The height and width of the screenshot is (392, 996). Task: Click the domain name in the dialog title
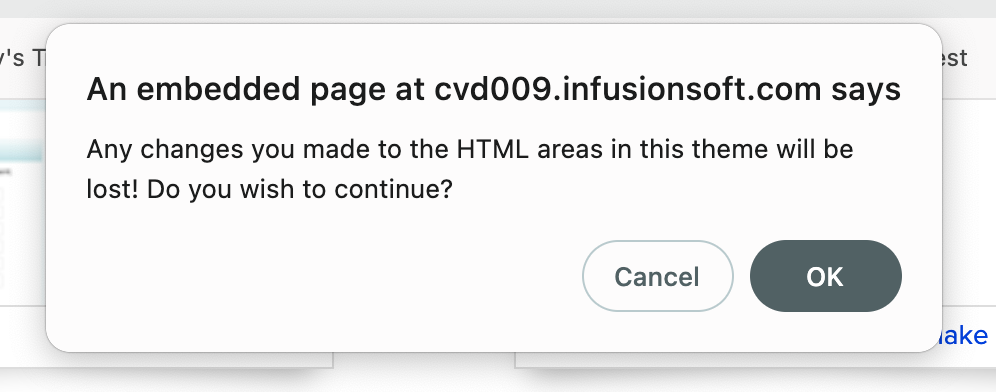[628, 90]
